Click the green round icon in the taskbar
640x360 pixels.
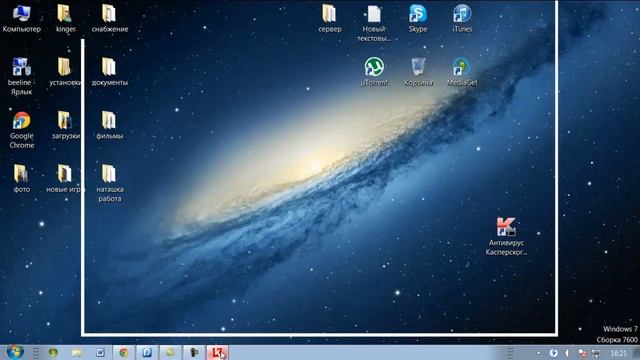(x=53, y=352)
